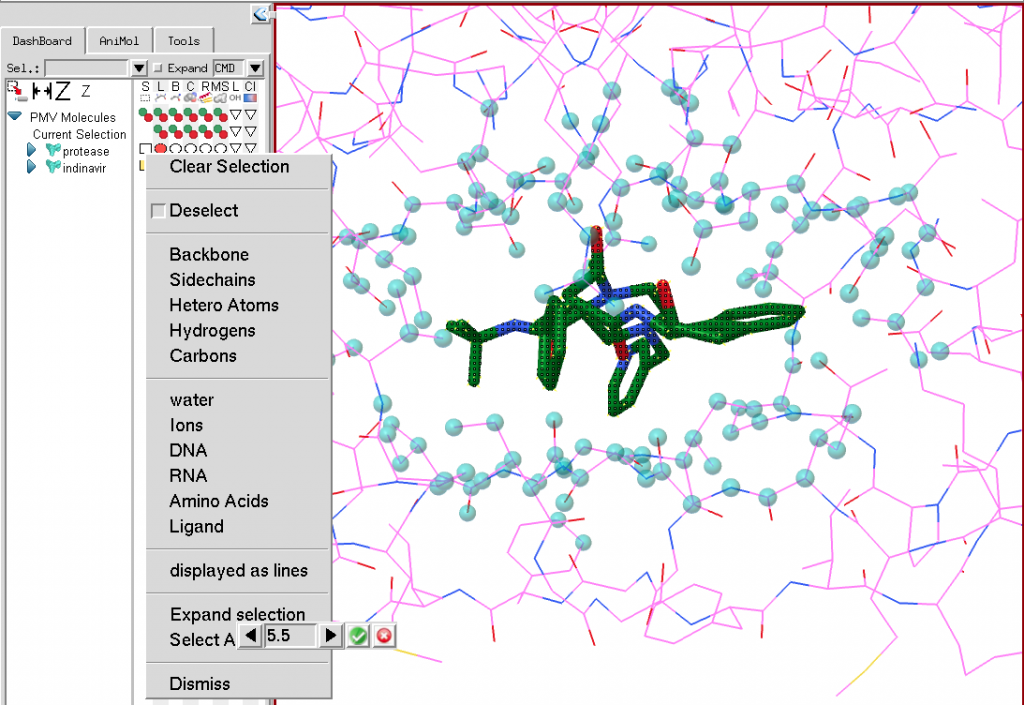Toggle PMV Molecules lines display dots
This screenshot has height=705, width=1024.
[x=161, y=115]
